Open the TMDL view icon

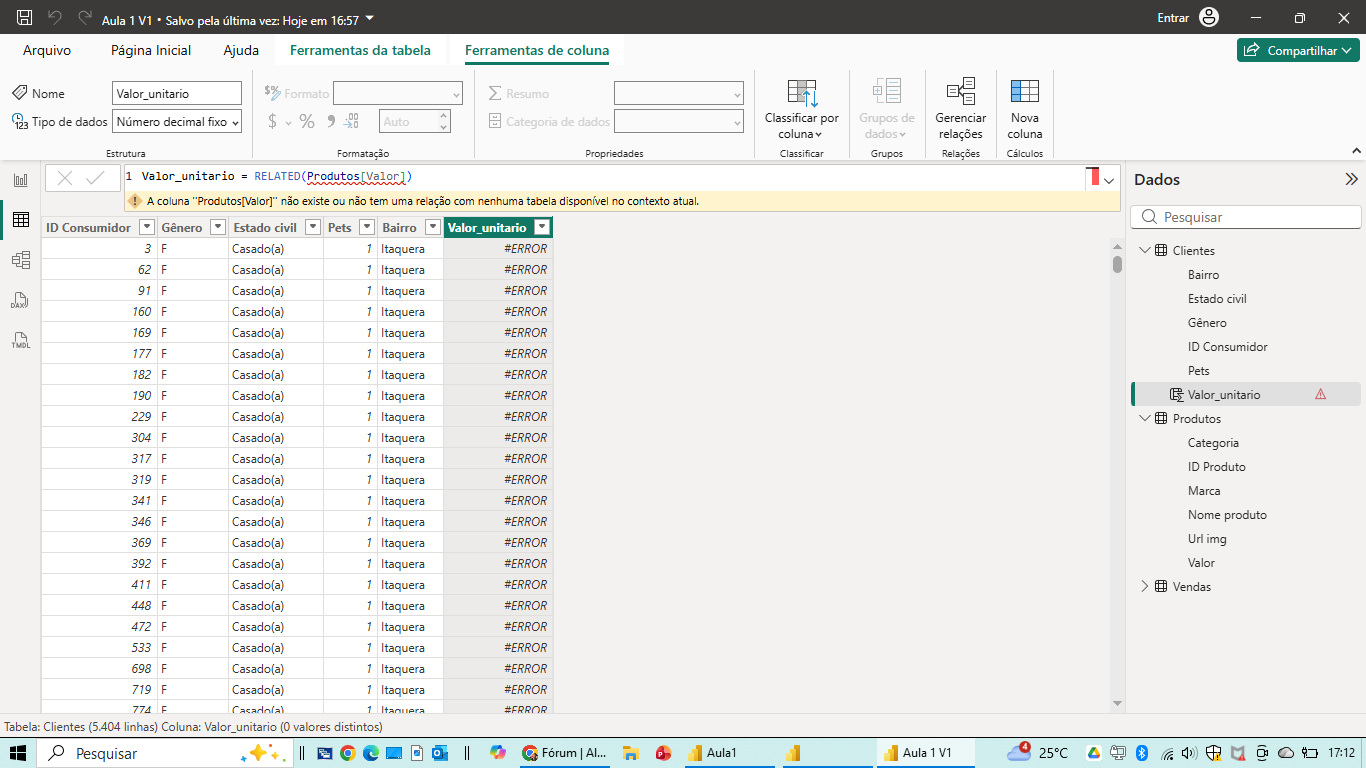pos(20,340)
